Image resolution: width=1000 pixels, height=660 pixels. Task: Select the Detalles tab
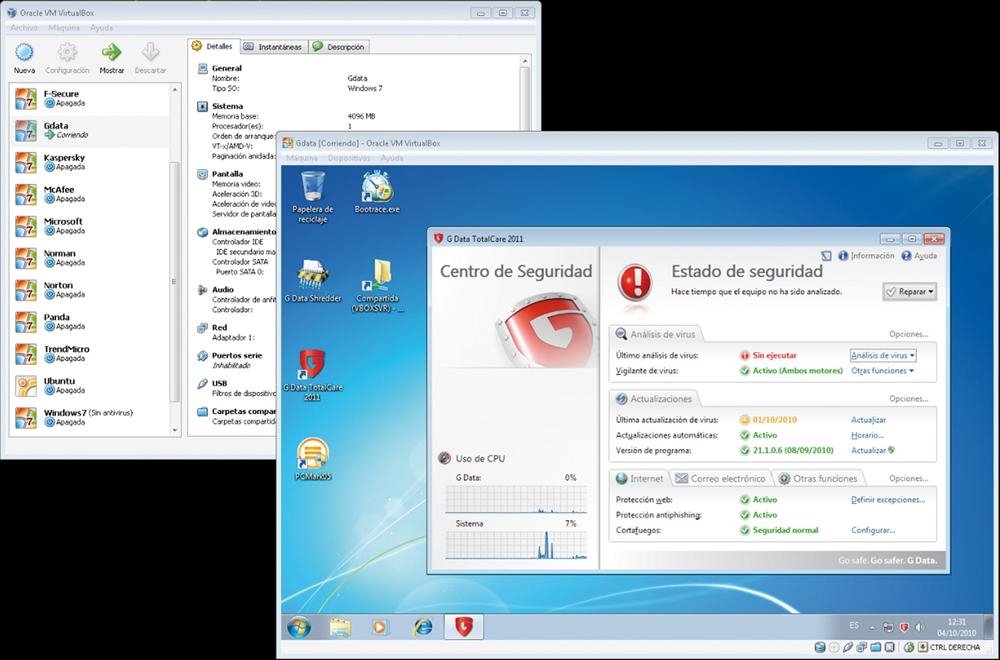coord(213,46)
